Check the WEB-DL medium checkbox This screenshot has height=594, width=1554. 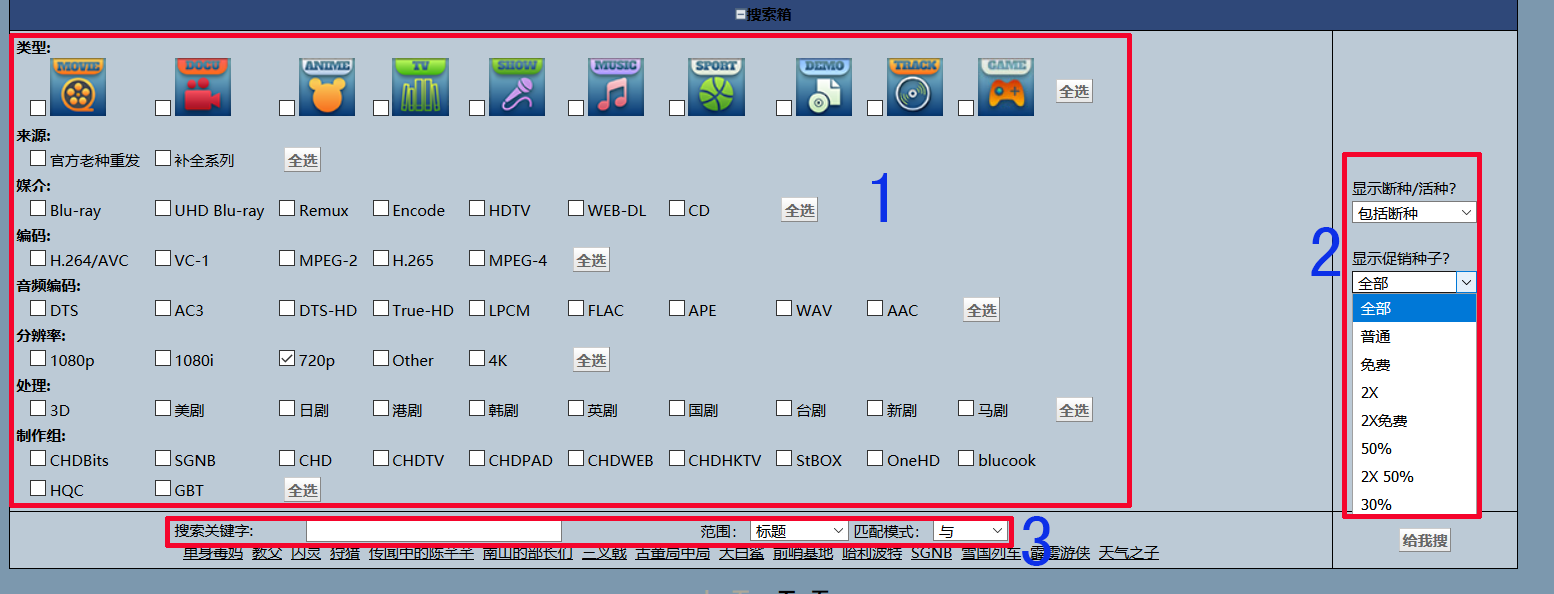(x=576, y=208)
